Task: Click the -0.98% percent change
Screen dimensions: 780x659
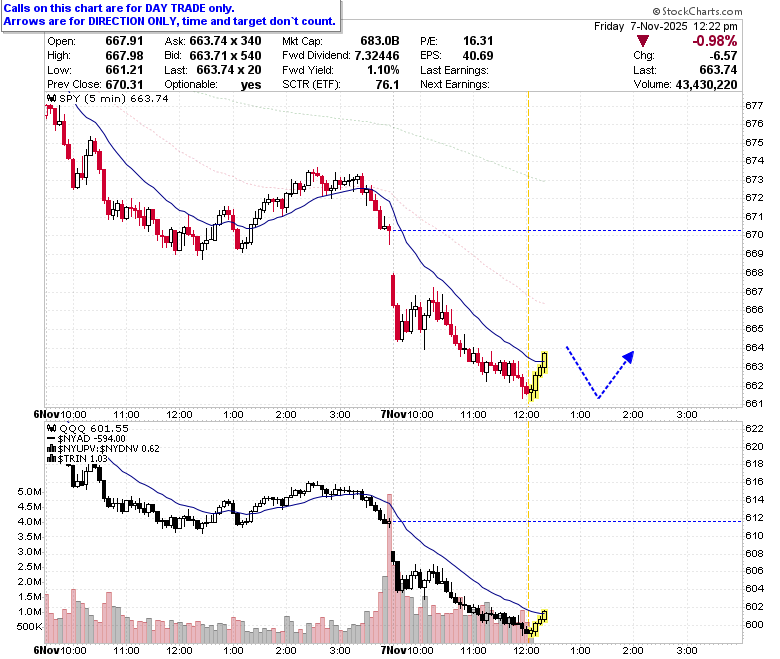Action: coord(714,41)
